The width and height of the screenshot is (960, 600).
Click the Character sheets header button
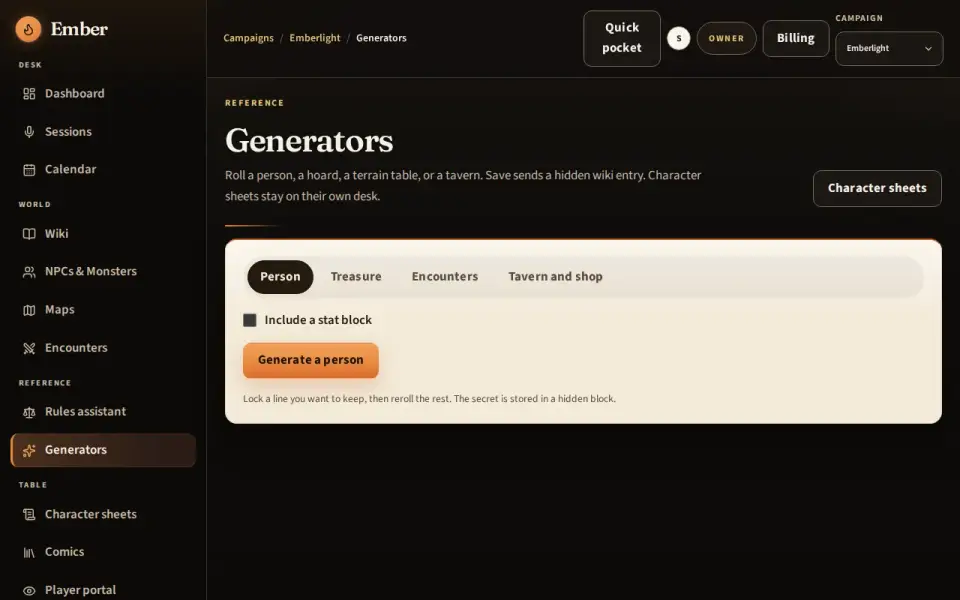click(x=877, y=189)
